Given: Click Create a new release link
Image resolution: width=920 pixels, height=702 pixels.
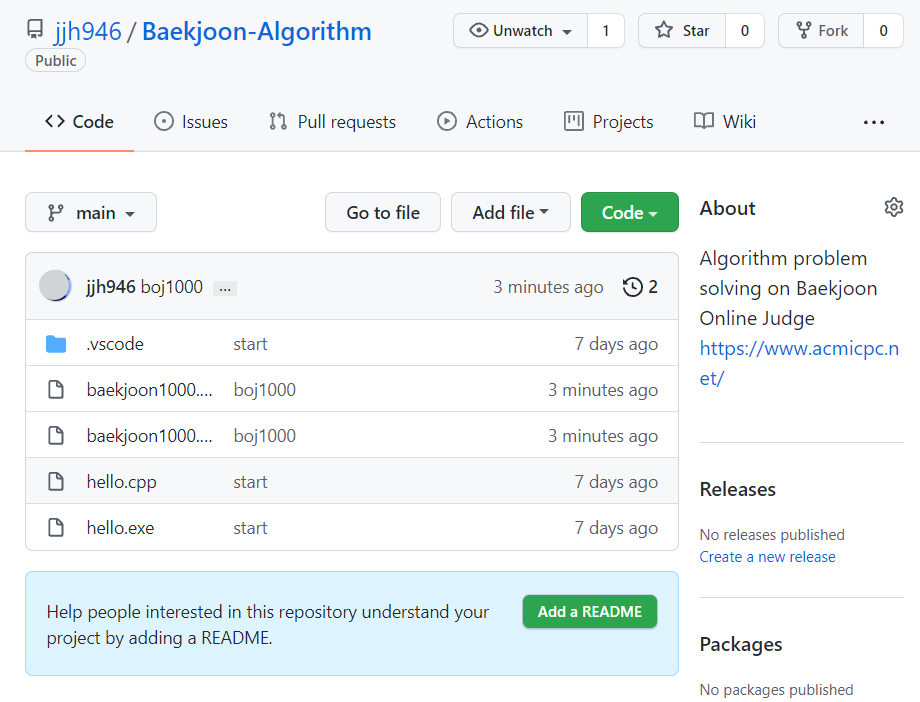Looking at the screenshot, I should [767, 556].
